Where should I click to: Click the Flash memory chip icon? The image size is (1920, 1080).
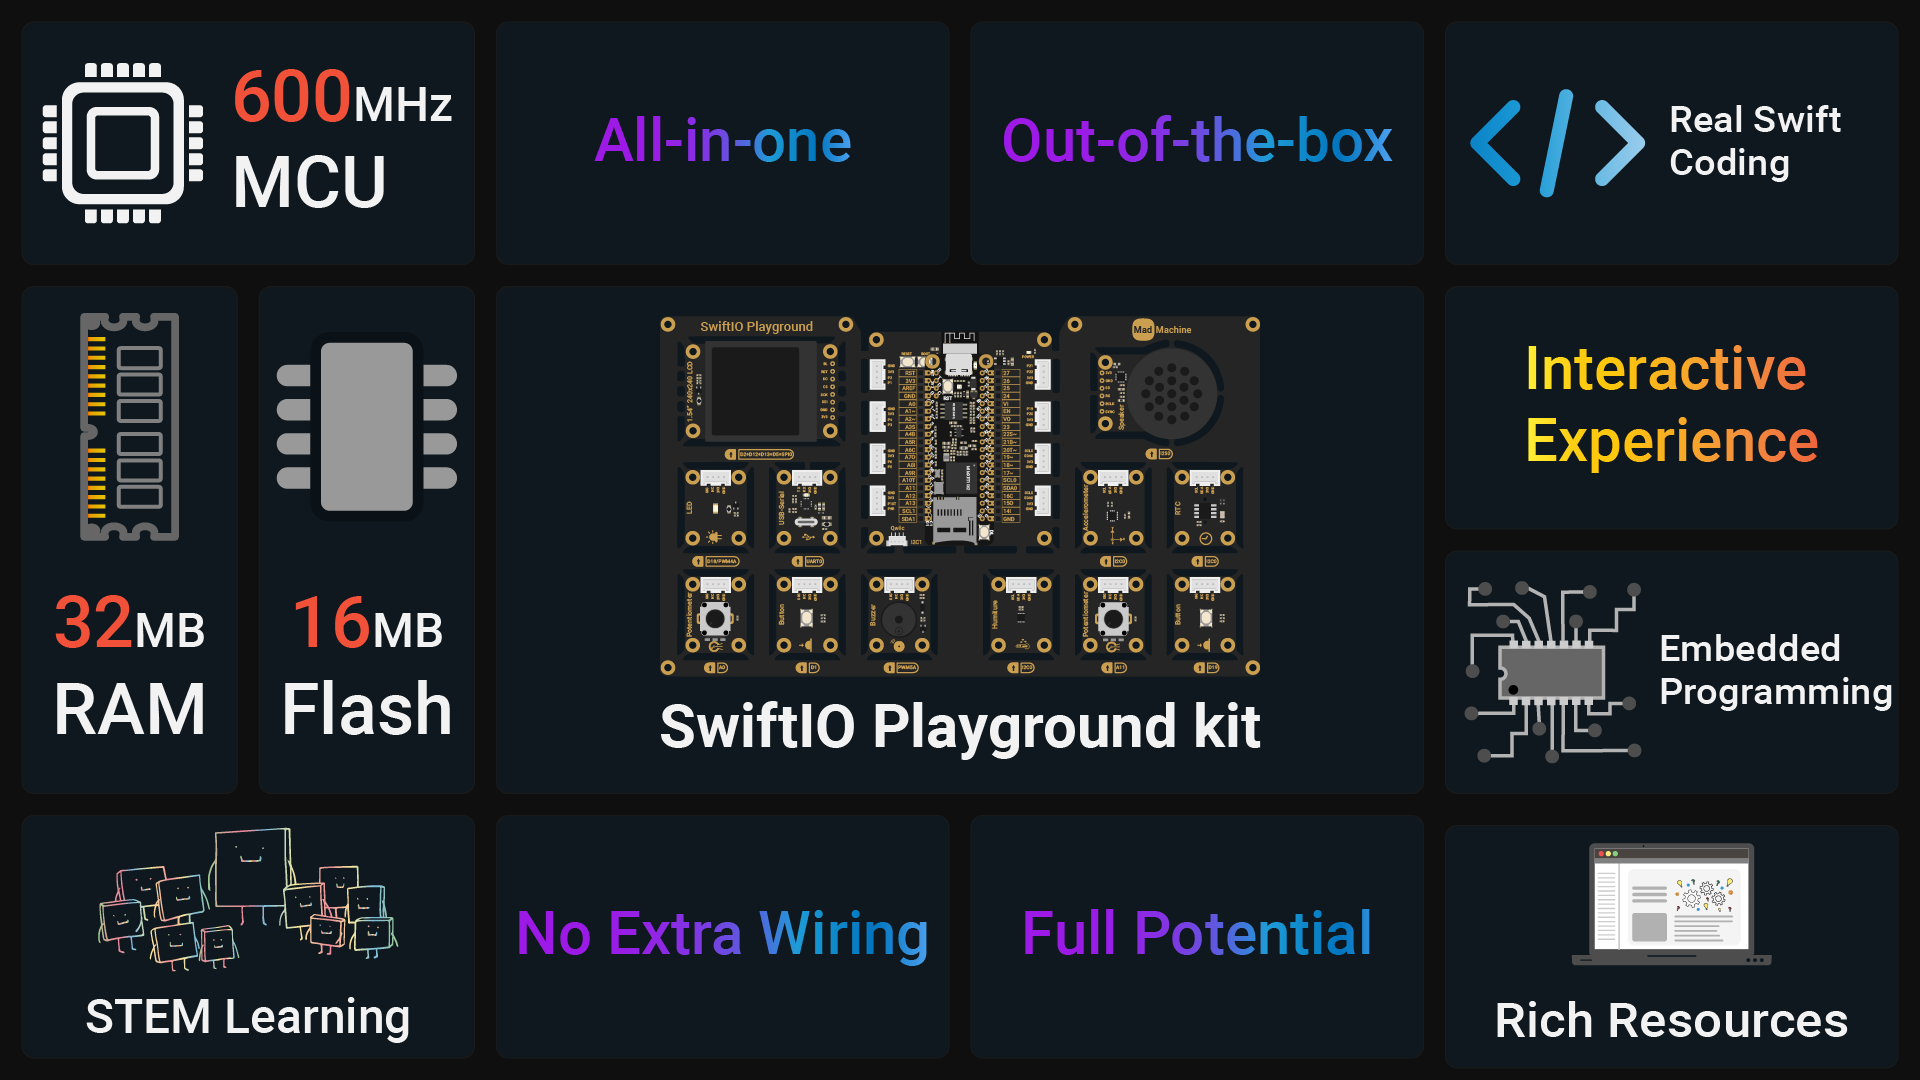click(x=367, y=427)
